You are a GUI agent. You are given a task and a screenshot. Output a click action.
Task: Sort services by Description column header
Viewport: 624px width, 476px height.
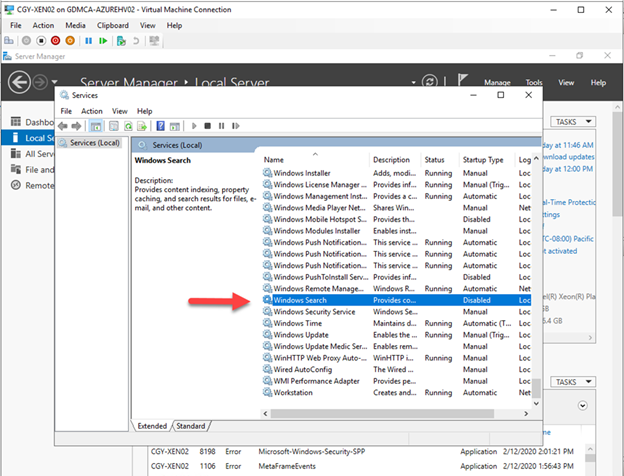395,160
